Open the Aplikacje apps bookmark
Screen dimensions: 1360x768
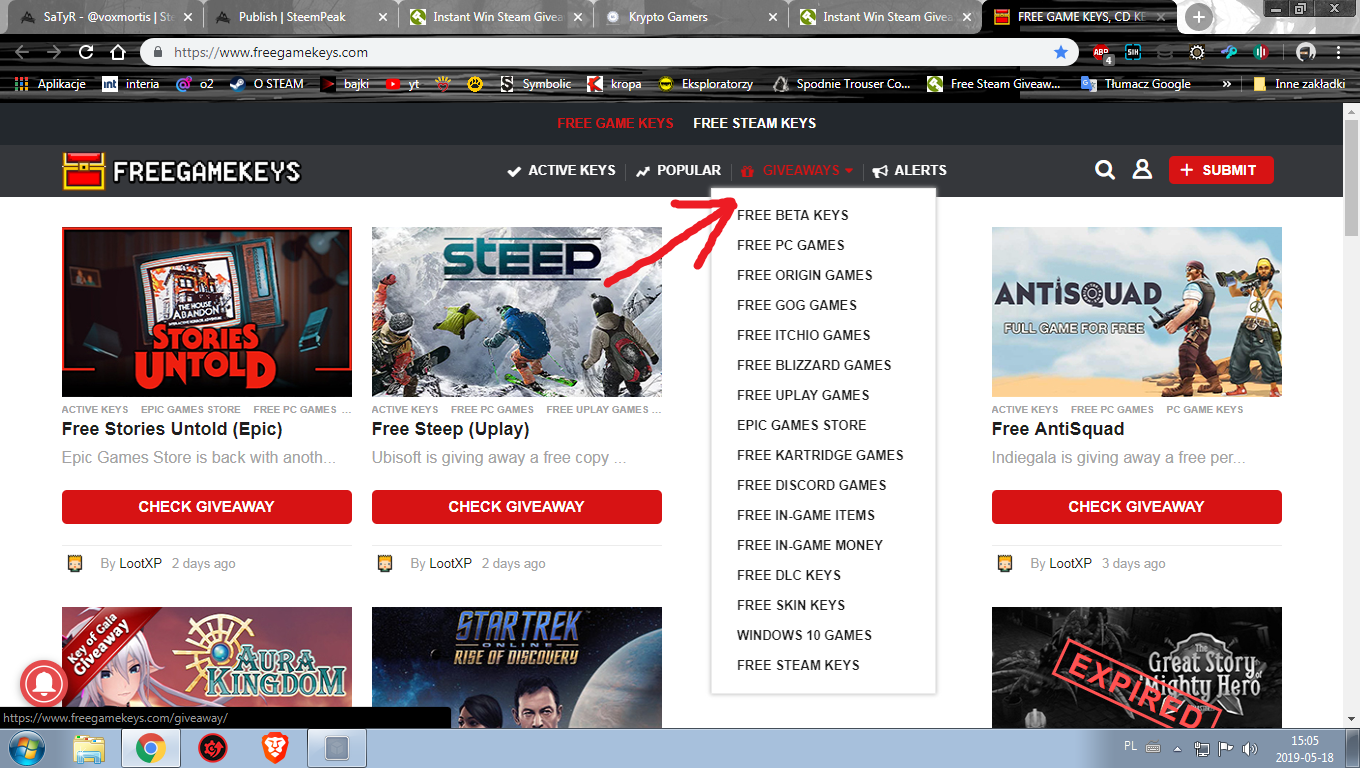51,84
